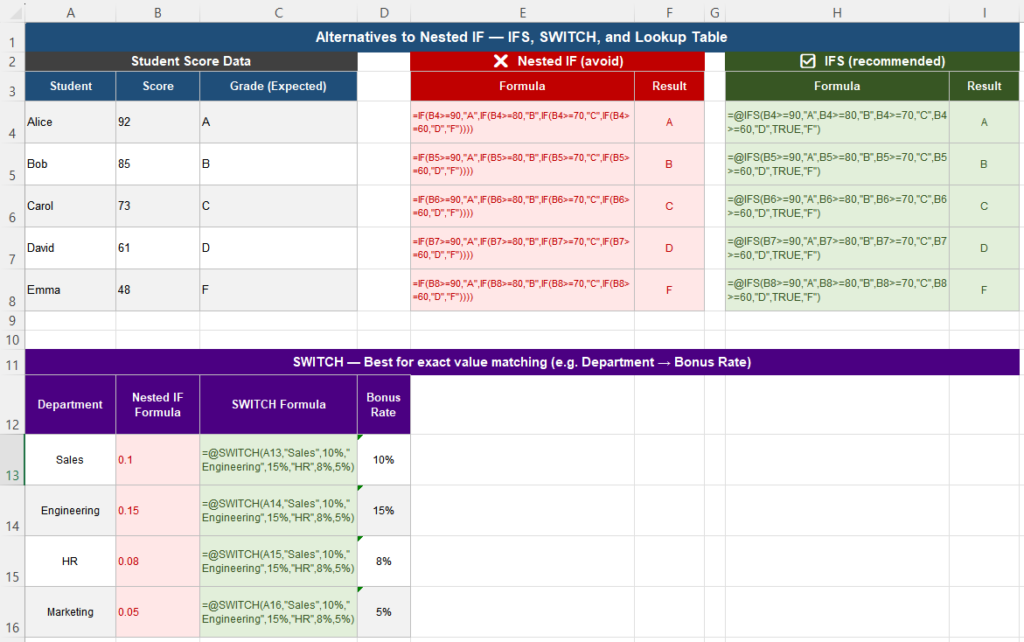Click the 'Student Score Data' header
Viewport: 1024px width, 642px height.
point(191,61)
